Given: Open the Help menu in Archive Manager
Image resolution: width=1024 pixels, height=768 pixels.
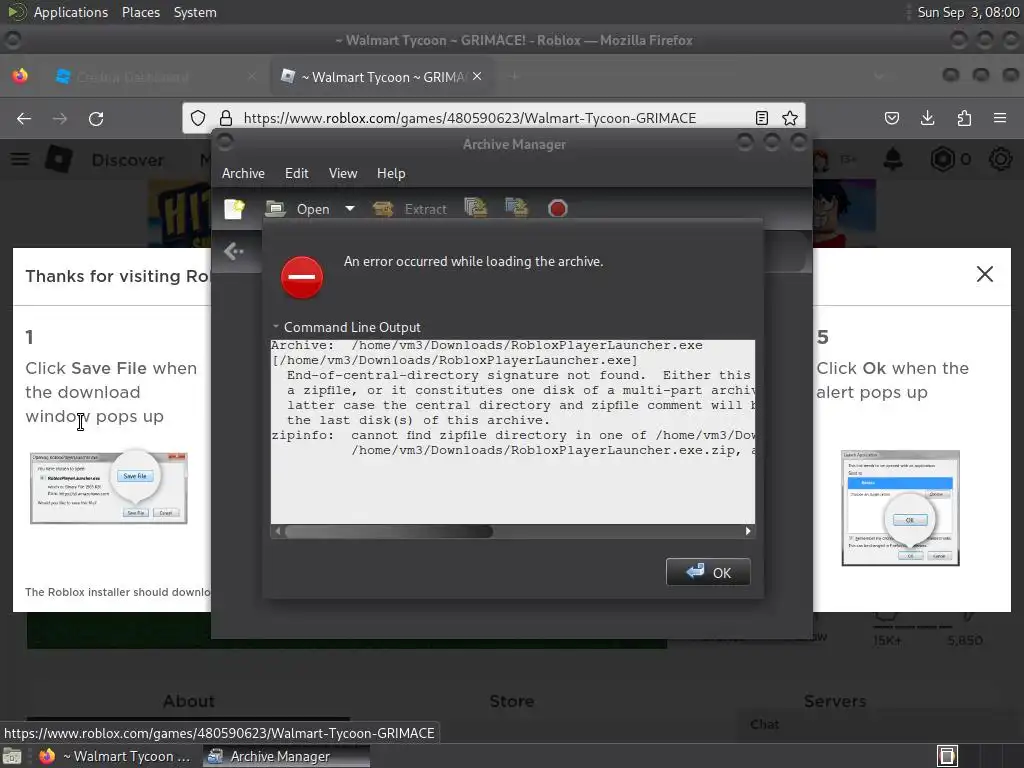Looking at the screenshot, I should [x=391, y=173].
